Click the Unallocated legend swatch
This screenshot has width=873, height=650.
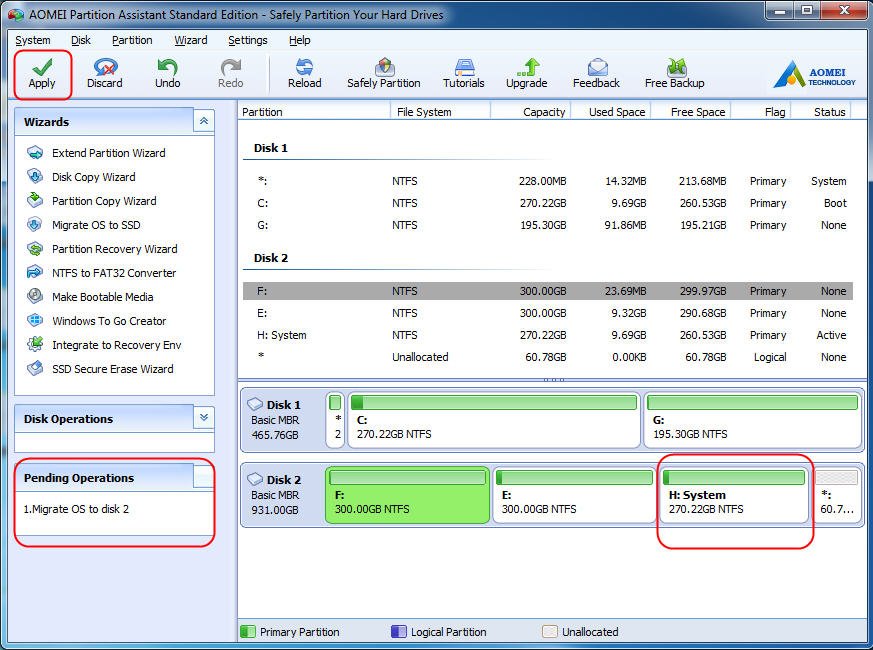click(x=550, y=631)
